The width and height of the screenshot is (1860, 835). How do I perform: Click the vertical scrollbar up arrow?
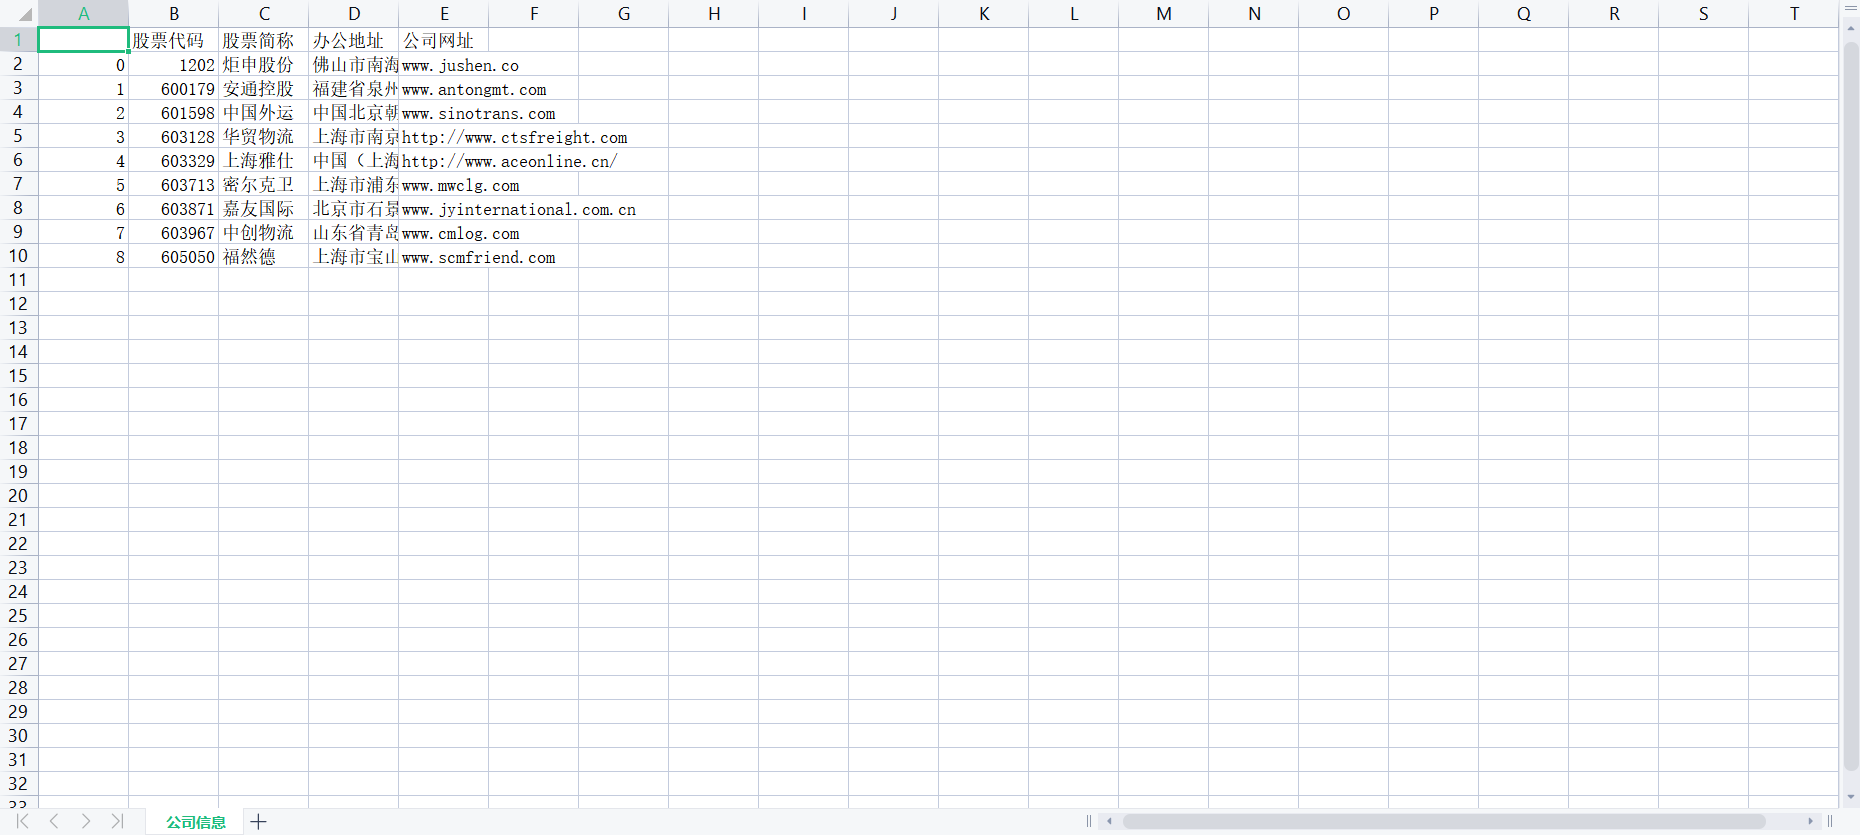tap(1851, 31)
